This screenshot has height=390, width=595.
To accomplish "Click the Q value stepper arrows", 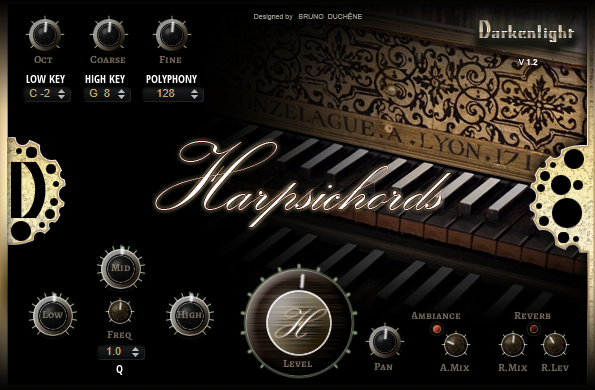I will point(135,352).
